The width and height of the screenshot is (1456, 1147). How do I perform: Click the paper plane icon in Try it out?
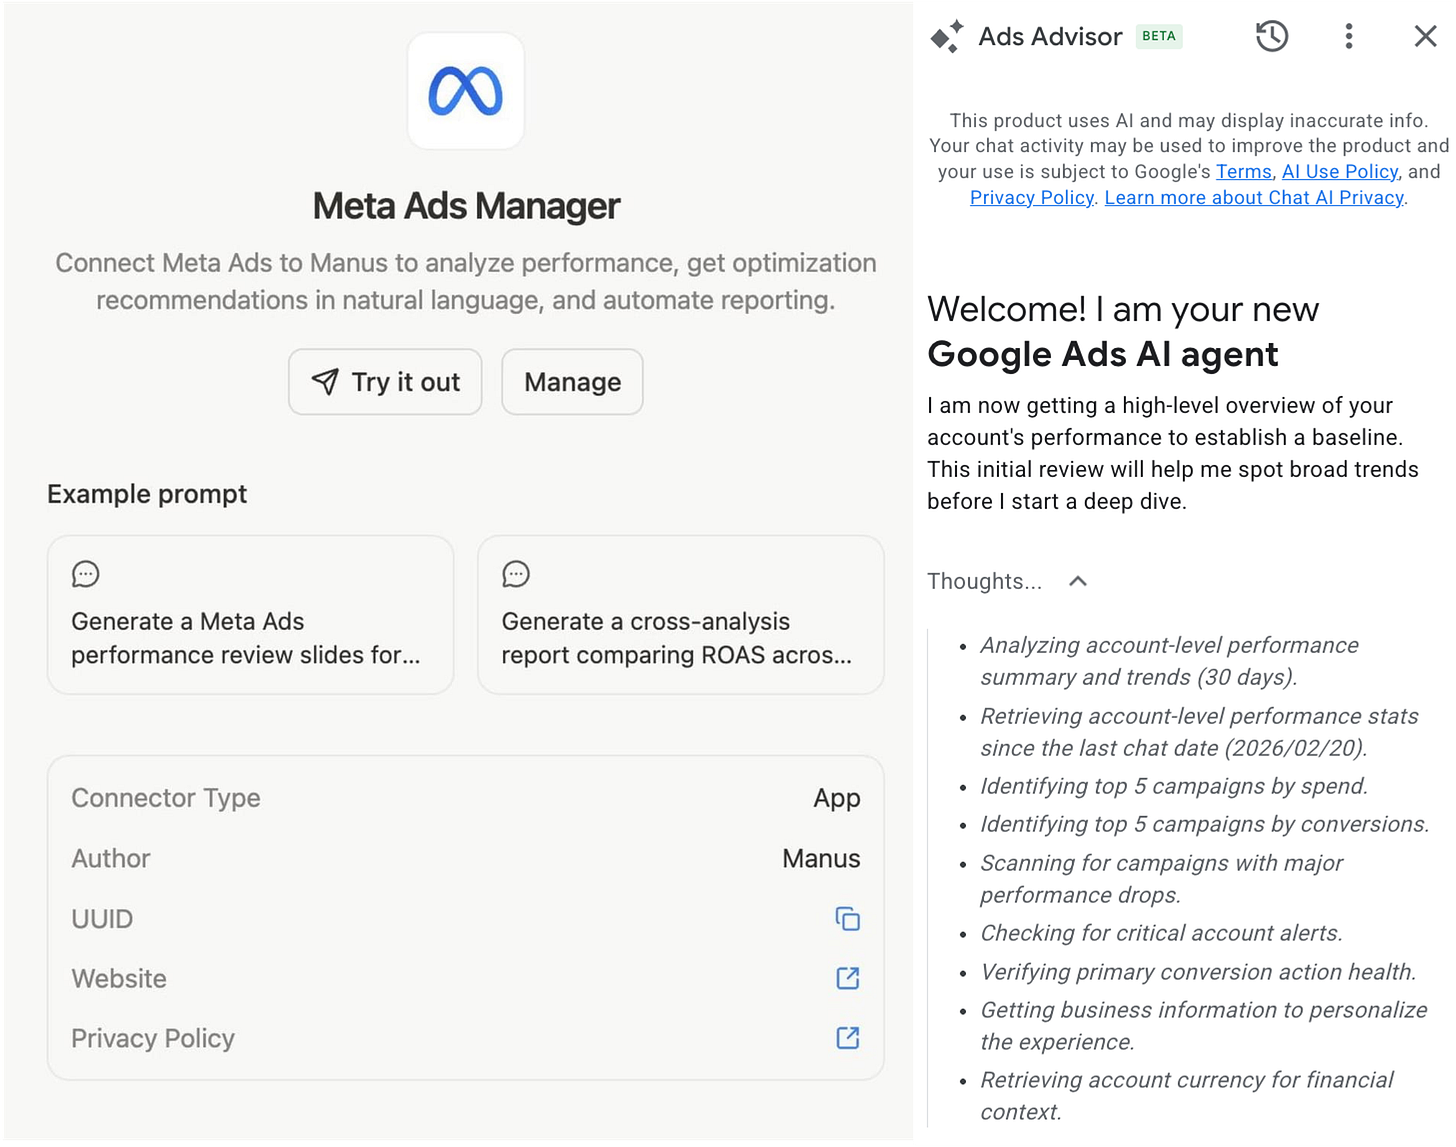click(x=325, y=381)
